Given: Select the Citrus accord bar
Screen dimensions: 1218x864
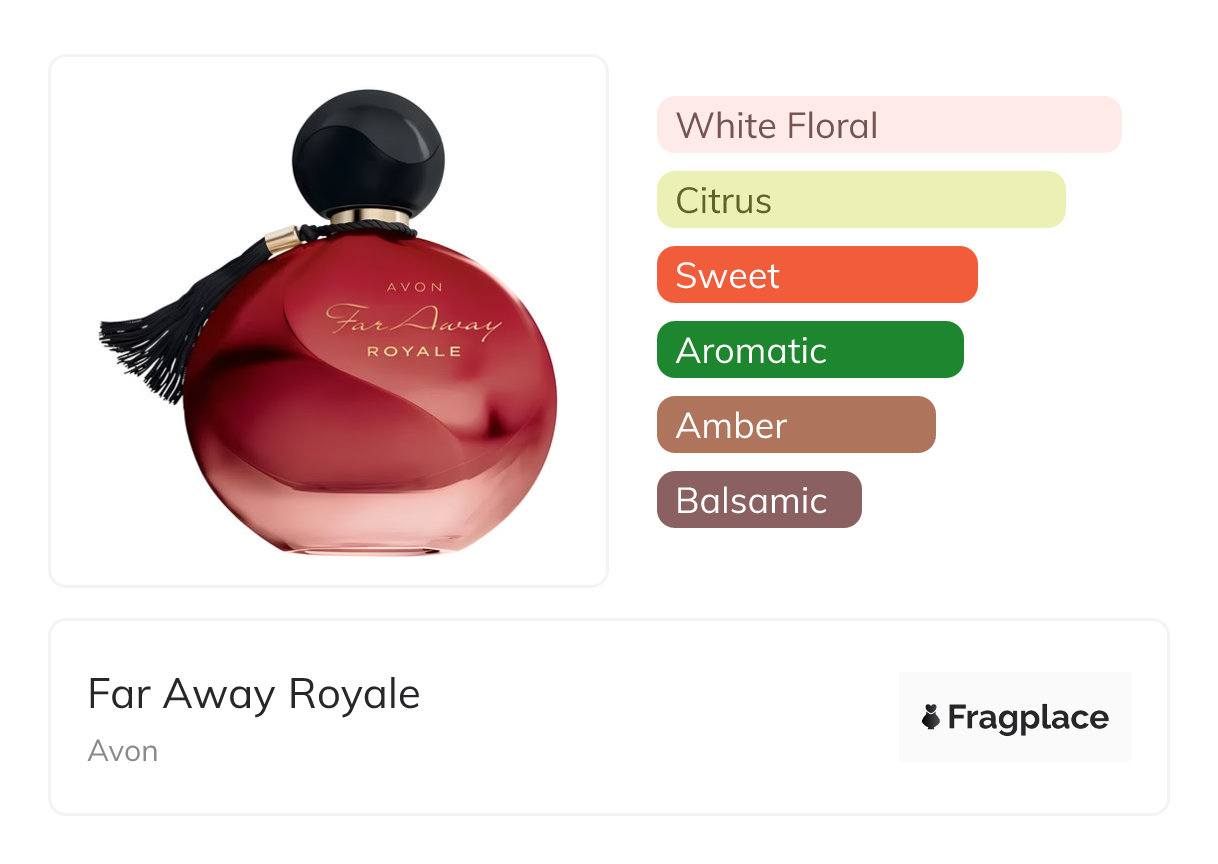Looking at the screenshot, I should 861,200.
